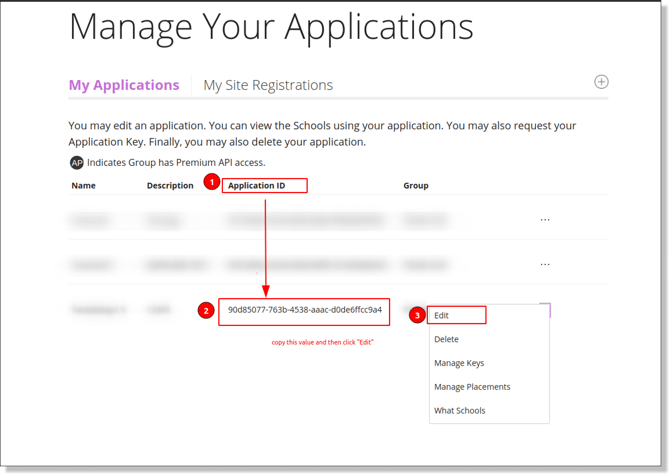670x475 pixels.
Task: Click the Name column header
Action: (84, 185)
